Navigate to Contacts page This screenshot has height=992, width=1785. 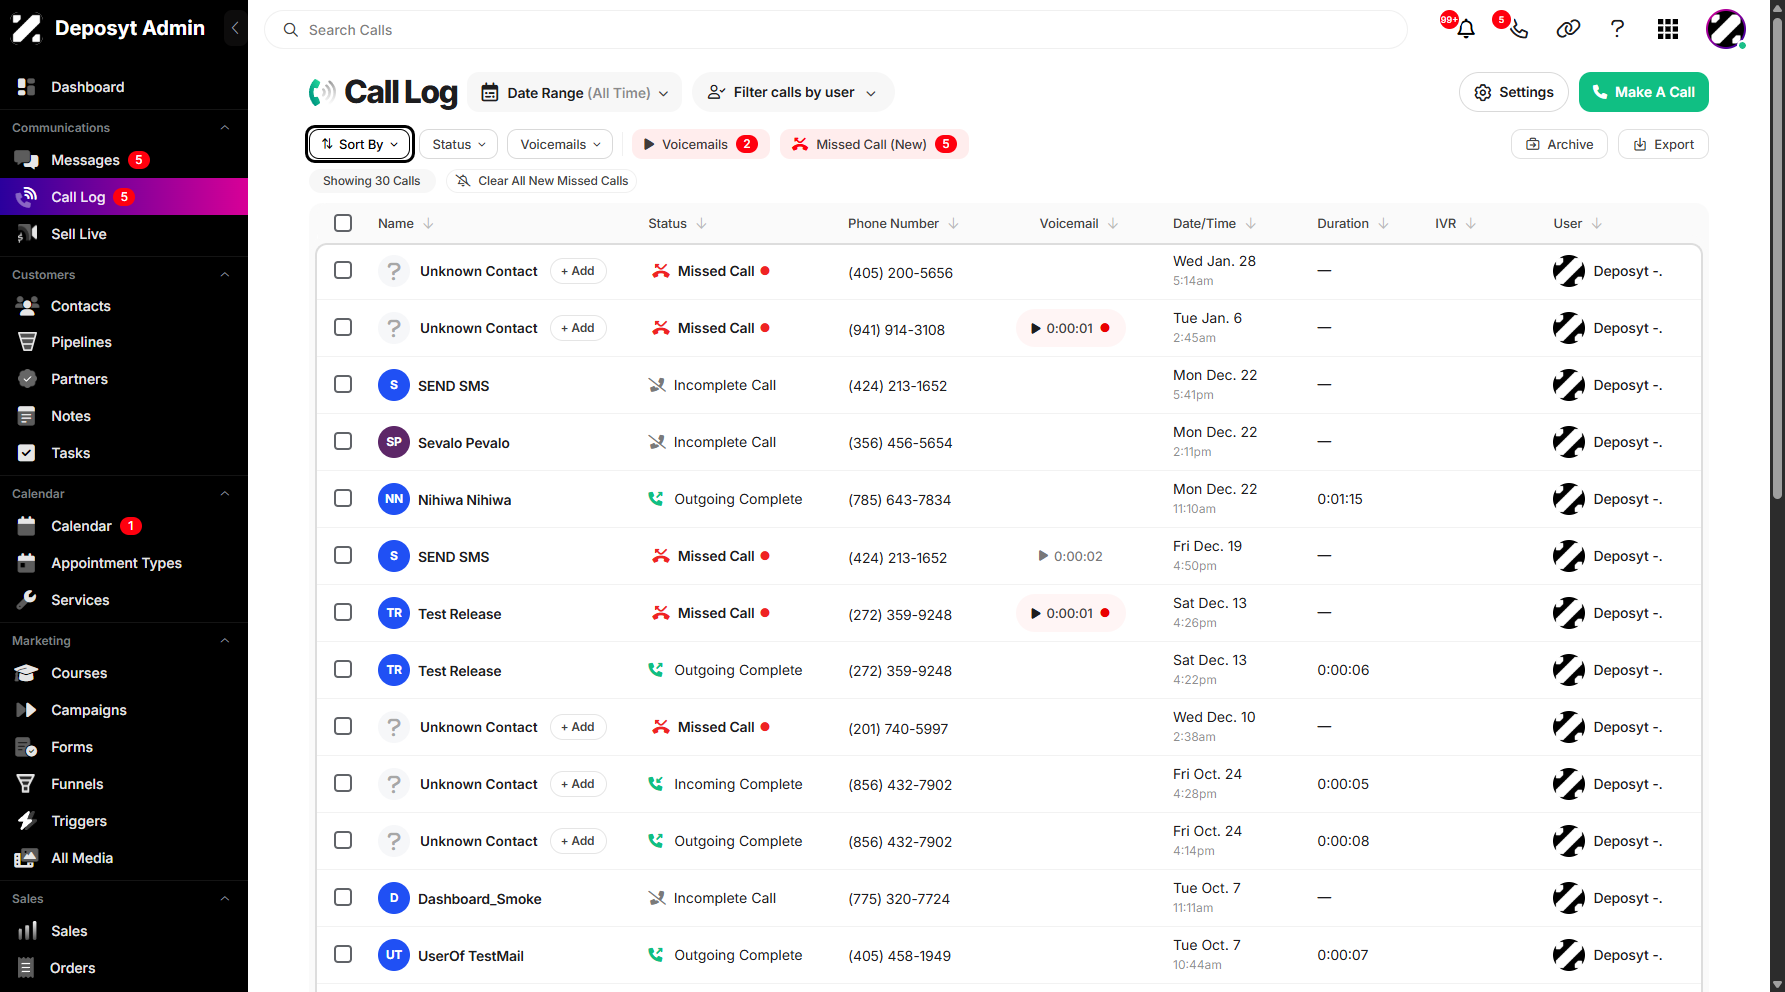pos(80,306)
